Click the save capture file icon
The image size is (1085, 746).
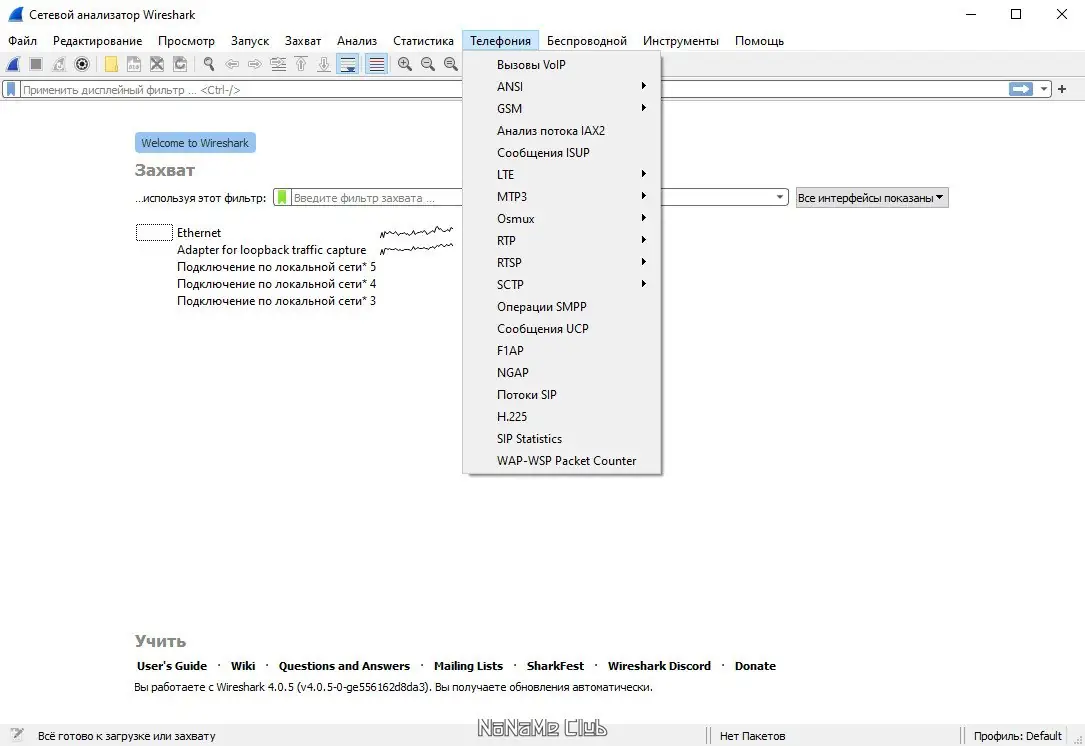pyautogui.click(x=134, y=64)
